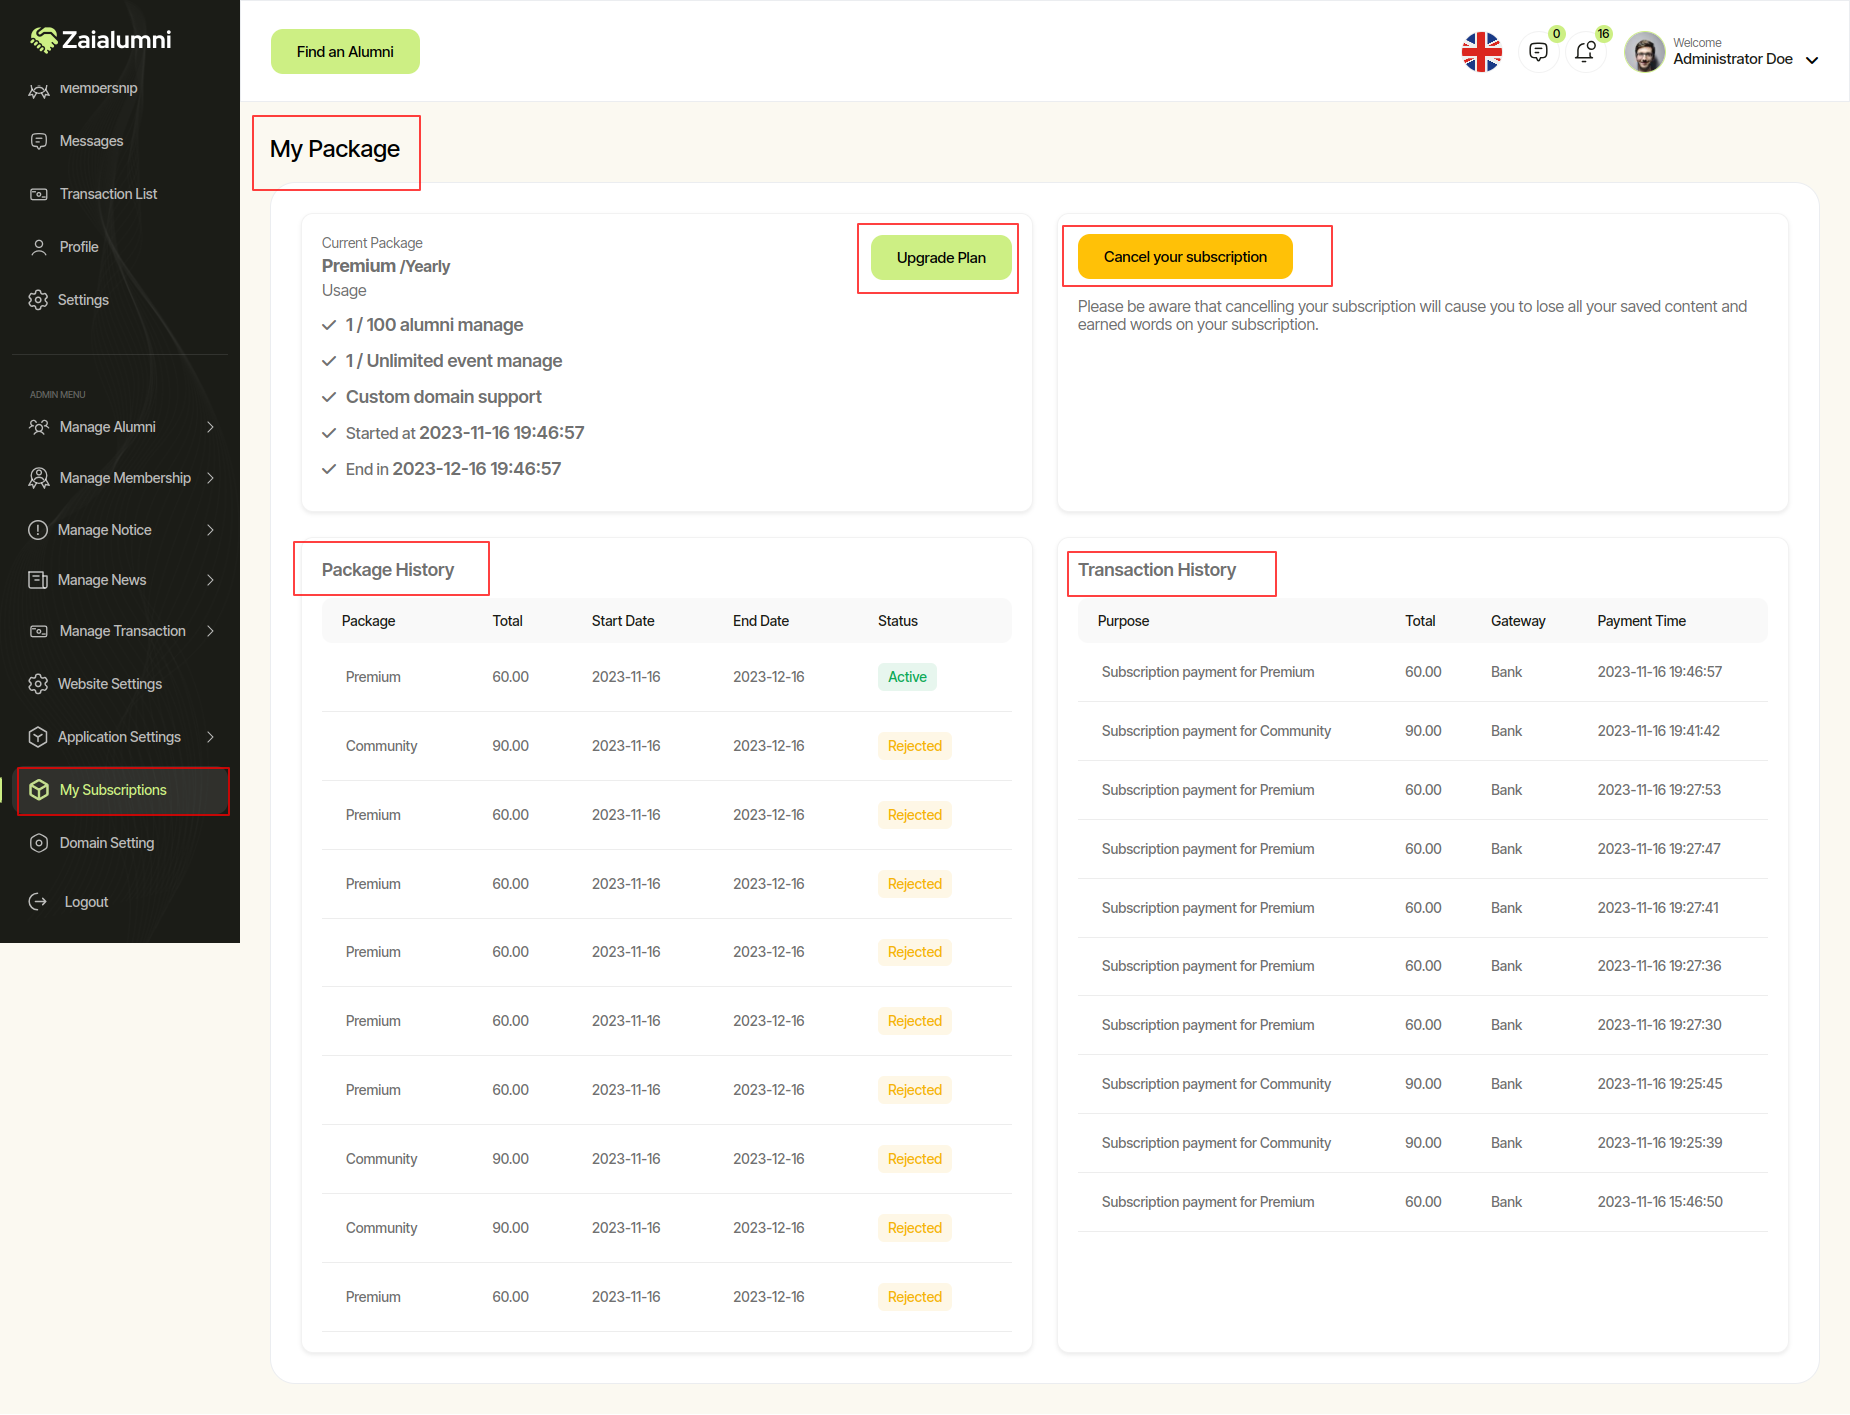
Task: Click the Website Settings gear icon
Action: pyautogui.click(x=38, y=684)
